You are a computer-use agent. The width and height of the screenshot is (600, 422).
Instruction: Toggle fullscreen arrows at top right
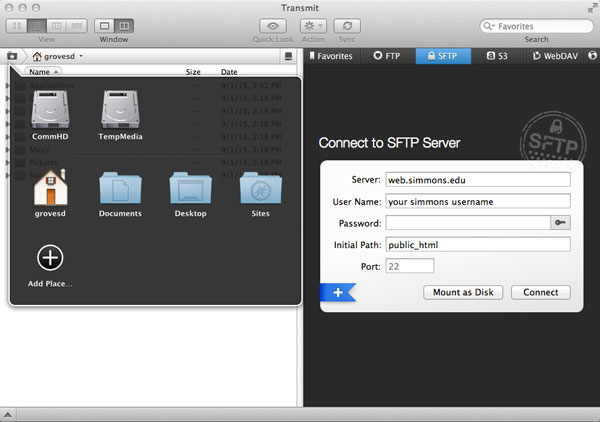[592, 7]
